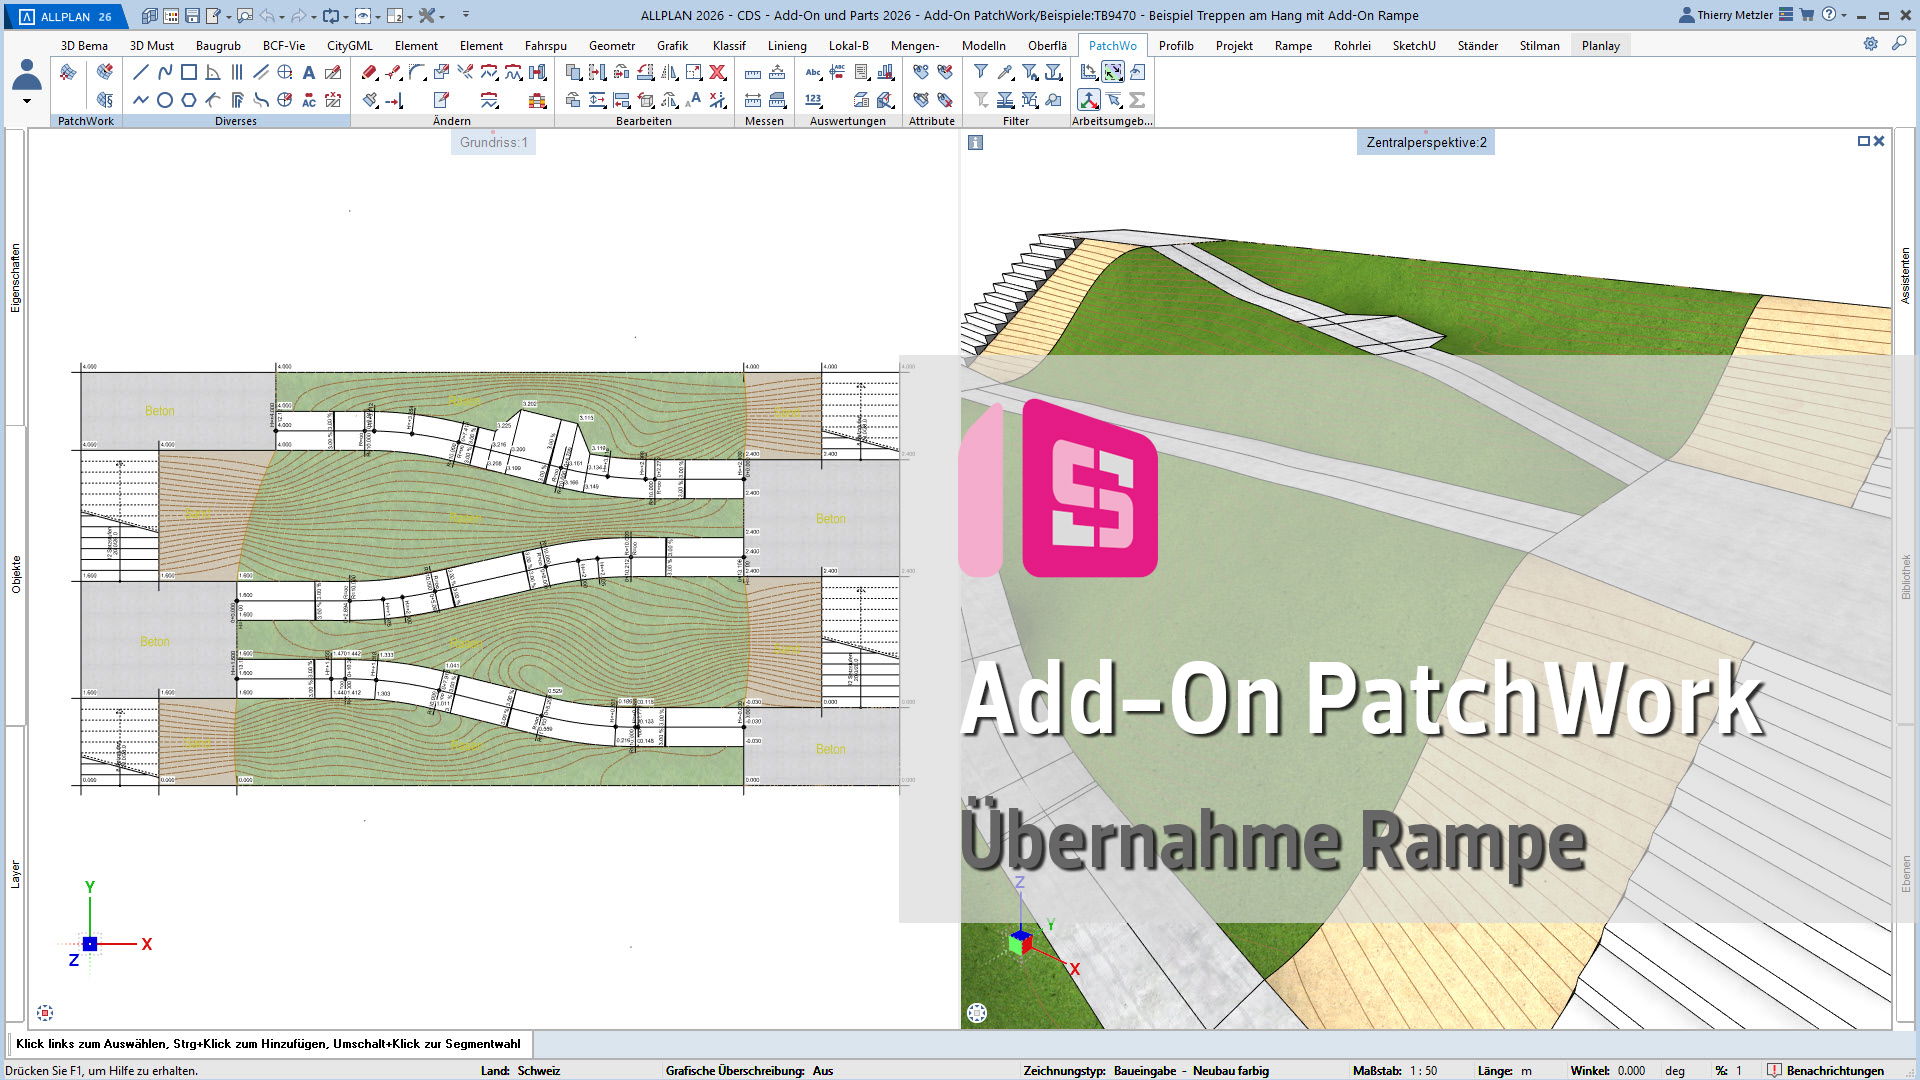Click the sigma sum icon
The height and width of the screenshot is (1080, 1920).
[x=1136, y=100]
